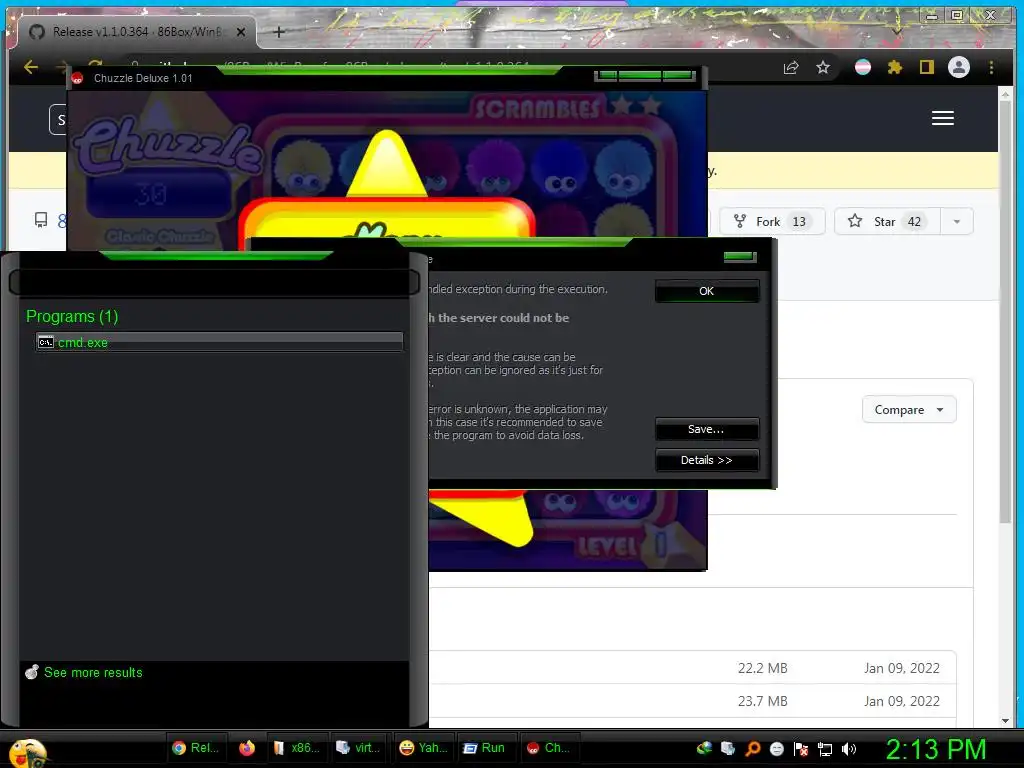Image resolution: width=1024 pixels, height=768 pixels.
Task: Close the Release v1.1.0.364 tab
Action: (241, 32)
